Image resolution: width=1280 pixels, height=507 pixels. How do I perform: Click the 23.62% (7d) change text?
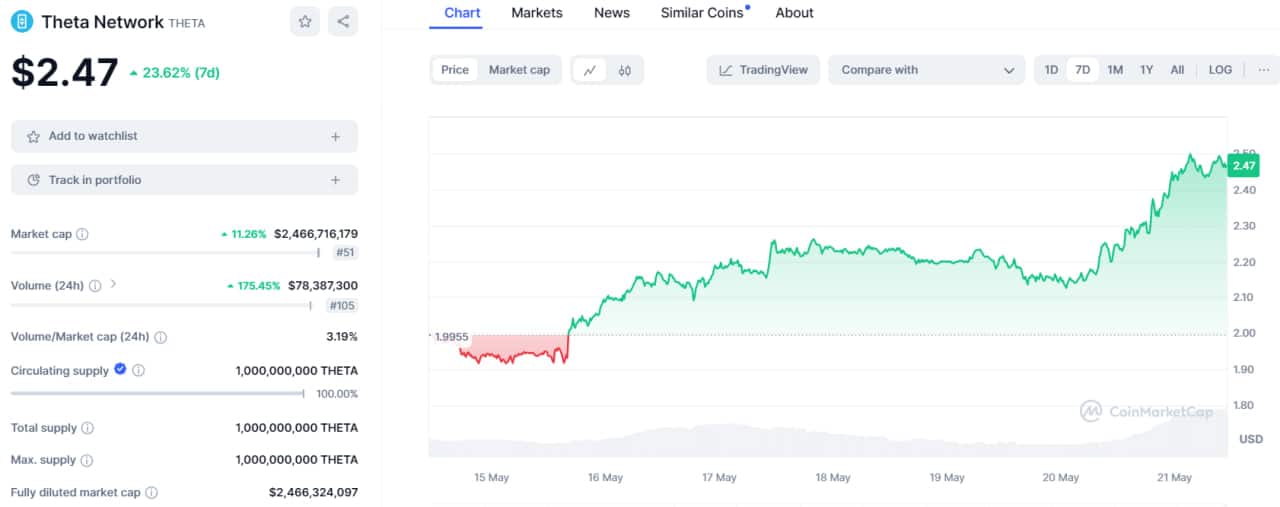[181, 73]
